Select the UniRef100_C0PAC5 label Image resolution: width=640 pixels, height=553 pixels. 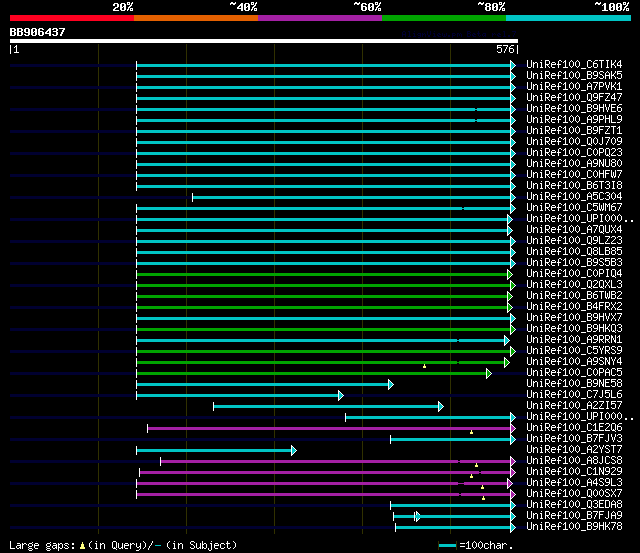point(574,373)
